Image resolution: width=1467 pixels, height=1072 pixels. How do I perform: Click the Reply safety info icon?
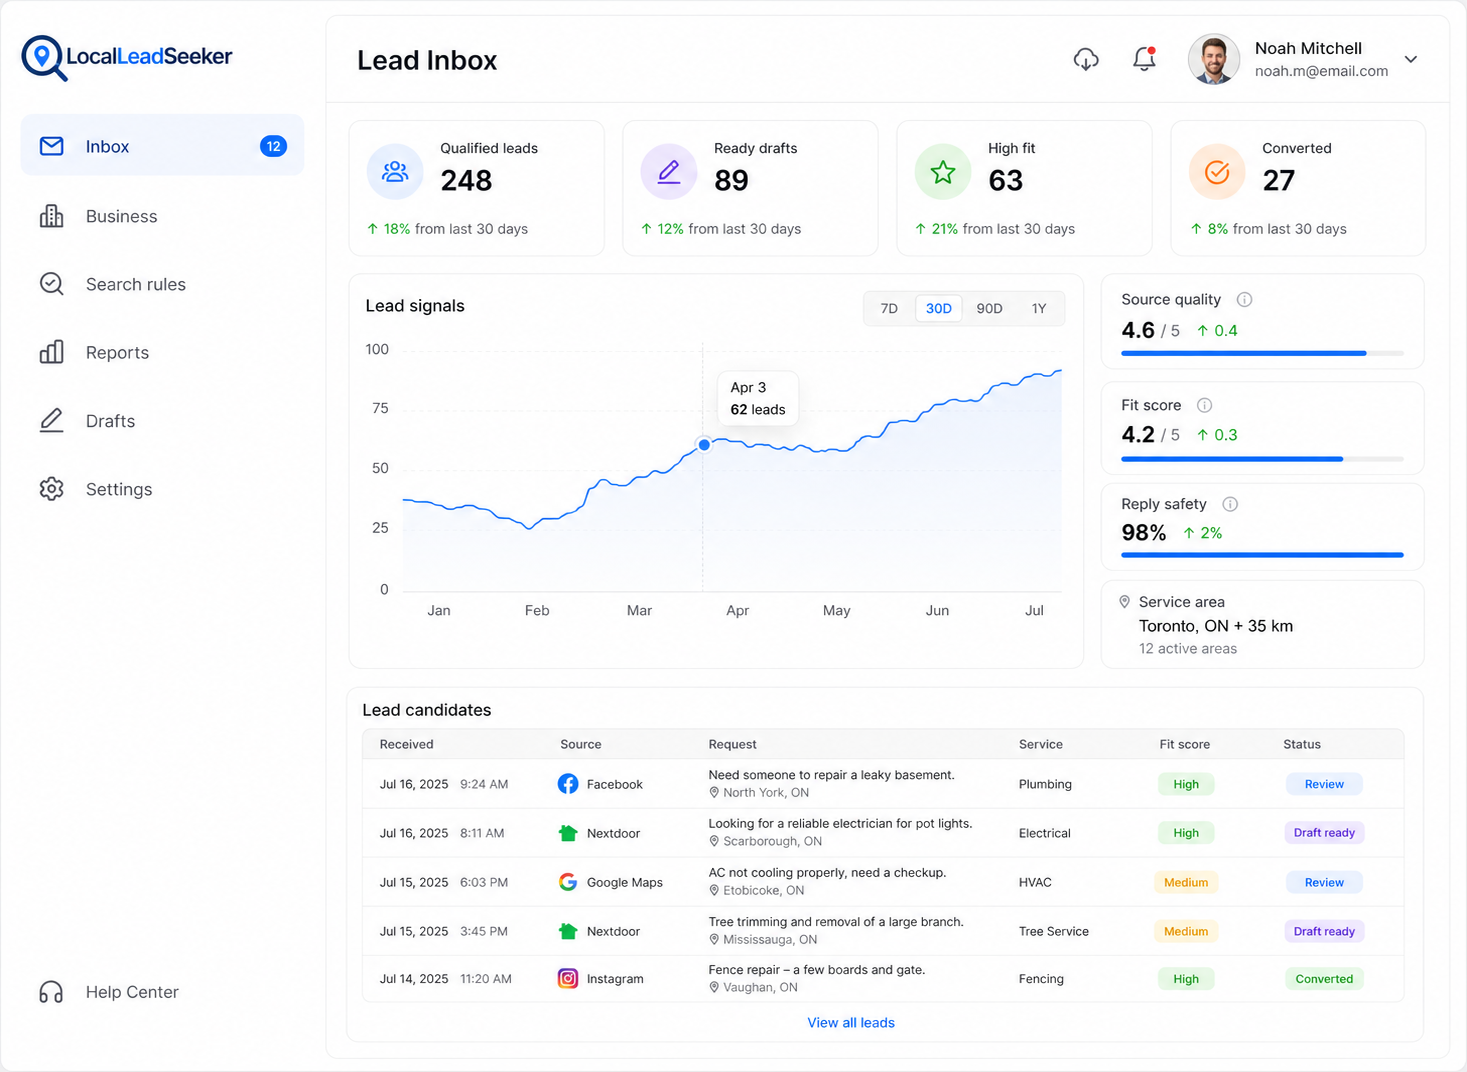[x=1231, y=504]
